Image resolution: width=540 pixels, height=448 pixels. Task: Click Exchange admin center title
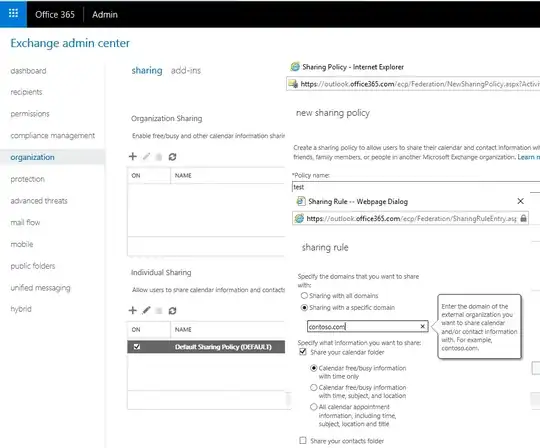(70, 43)
